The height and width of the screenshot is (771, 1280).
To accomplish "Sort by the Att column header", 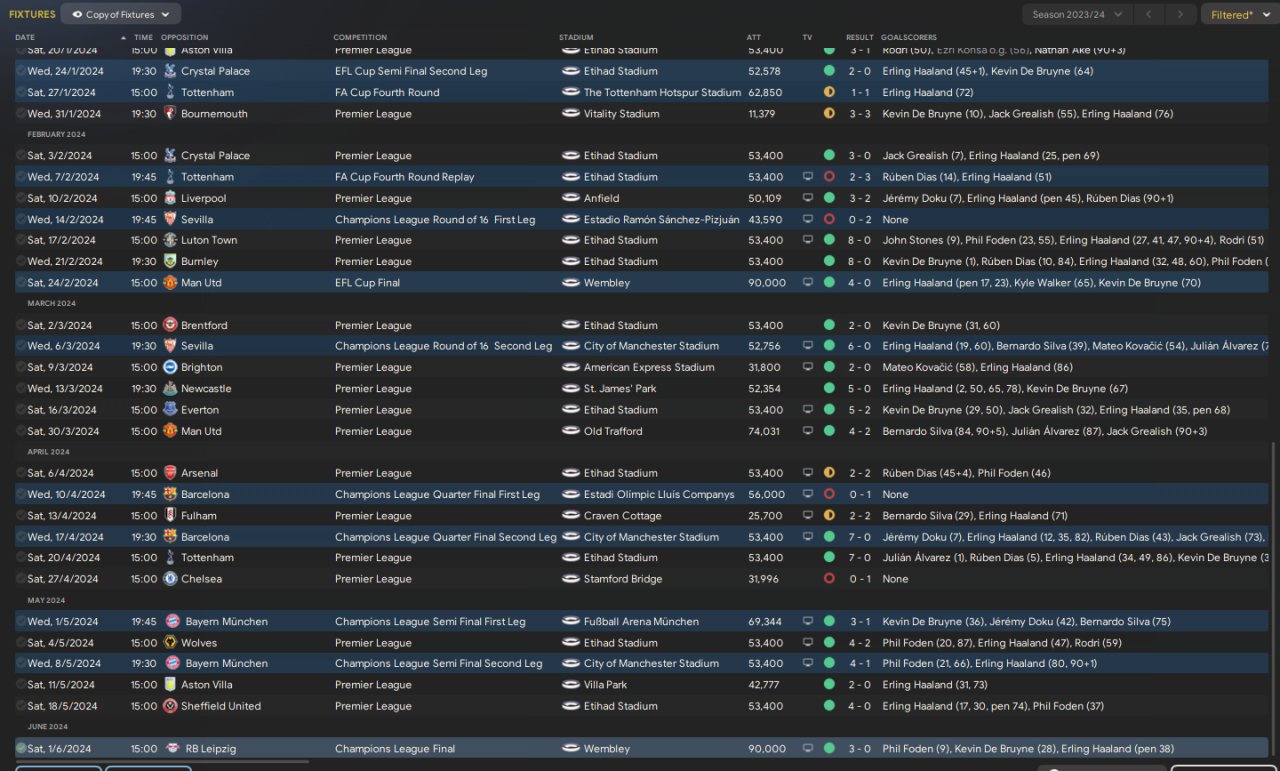I will 753,38.
